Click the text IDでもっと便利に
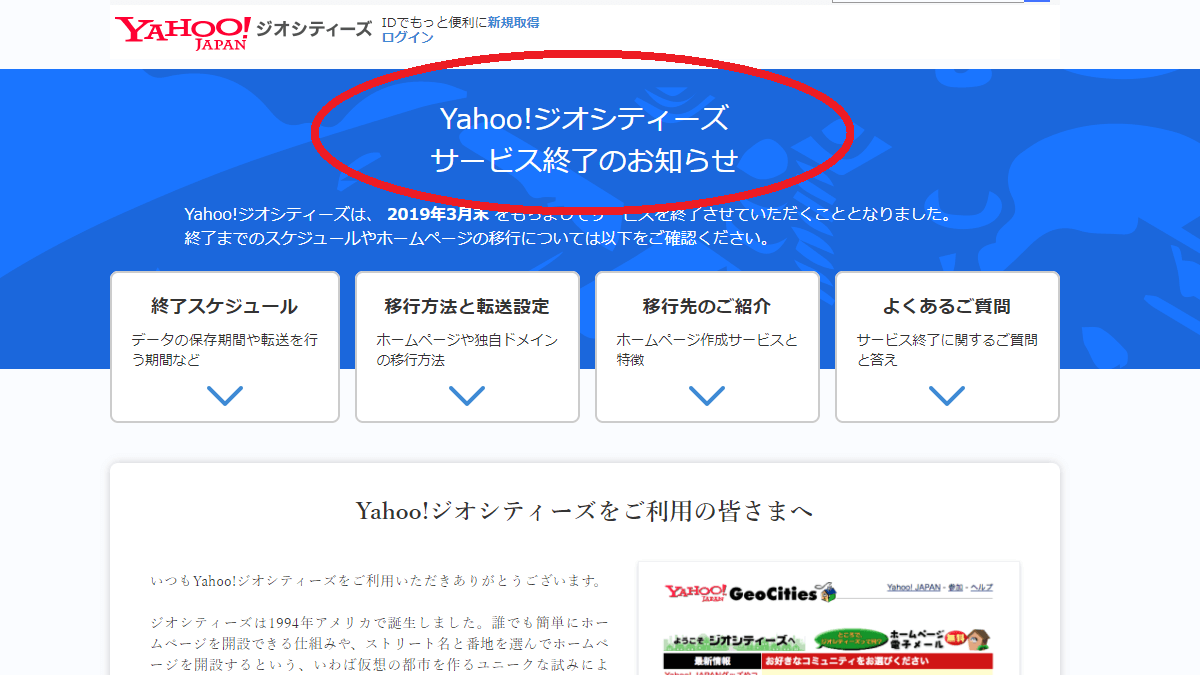Screen dimensions: 1200x675 tap(434, 22)
